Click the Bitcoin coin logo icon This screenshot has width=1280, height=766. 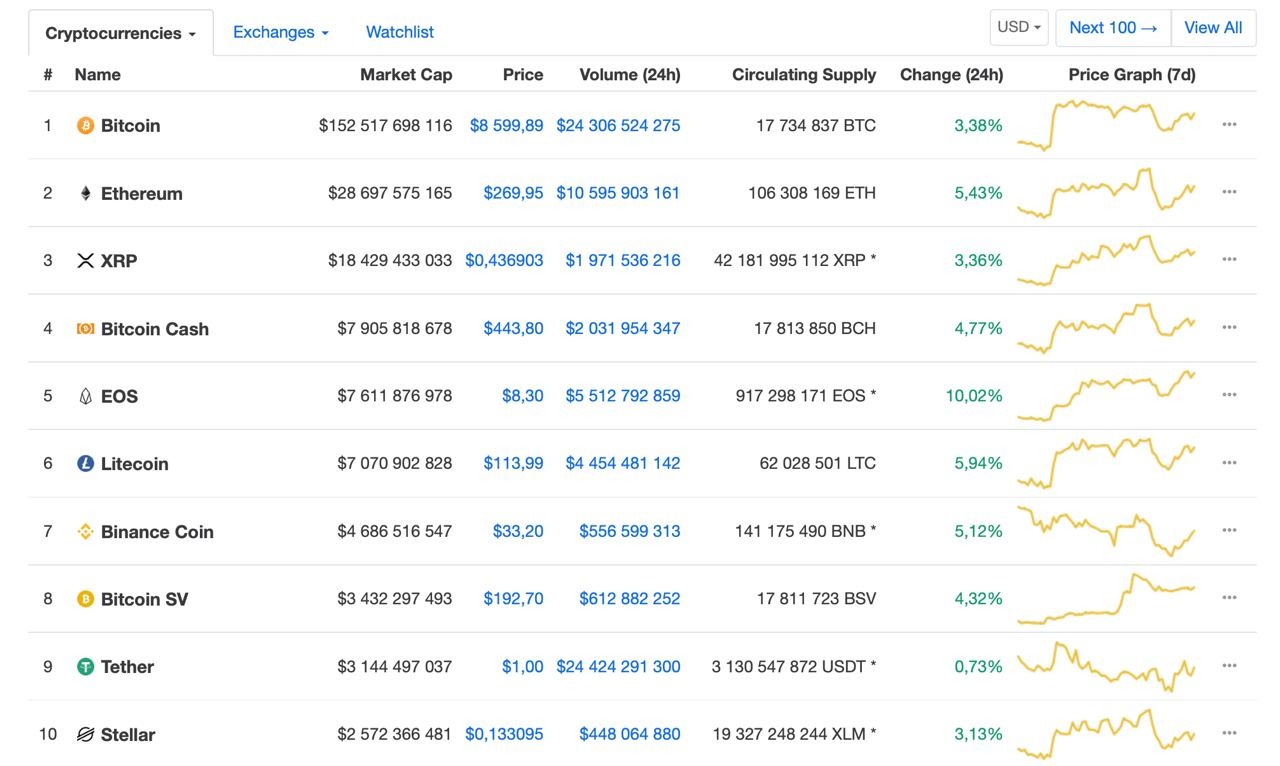[x=85, y=126]
